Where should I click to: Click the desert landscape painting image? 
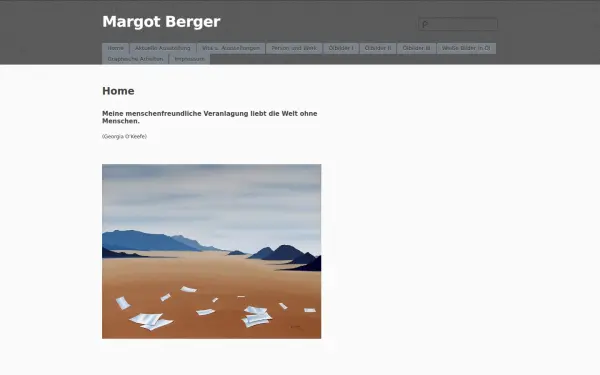[212, 251]
